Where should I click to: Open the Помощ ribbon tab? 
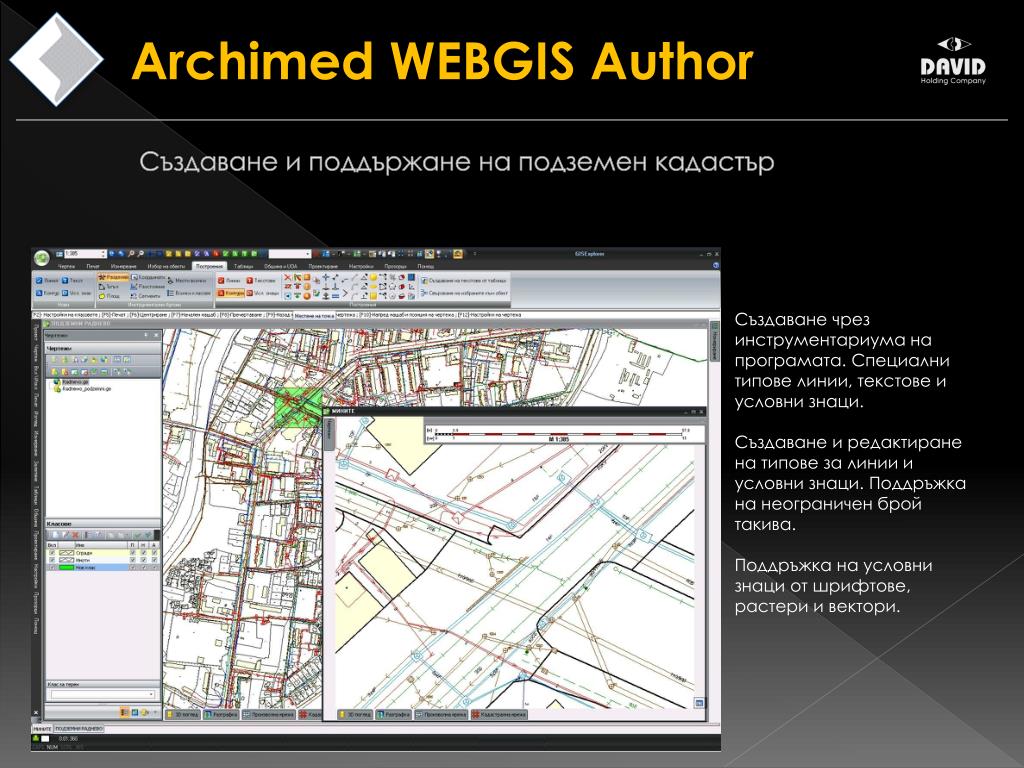[x=426, y=266]
